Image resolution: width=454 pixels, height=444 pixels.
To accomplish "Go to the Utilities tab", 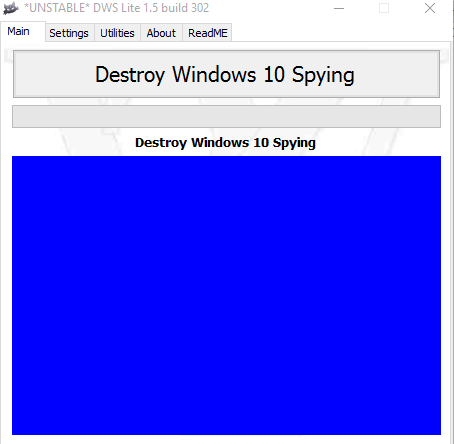I will pos(117,33).
